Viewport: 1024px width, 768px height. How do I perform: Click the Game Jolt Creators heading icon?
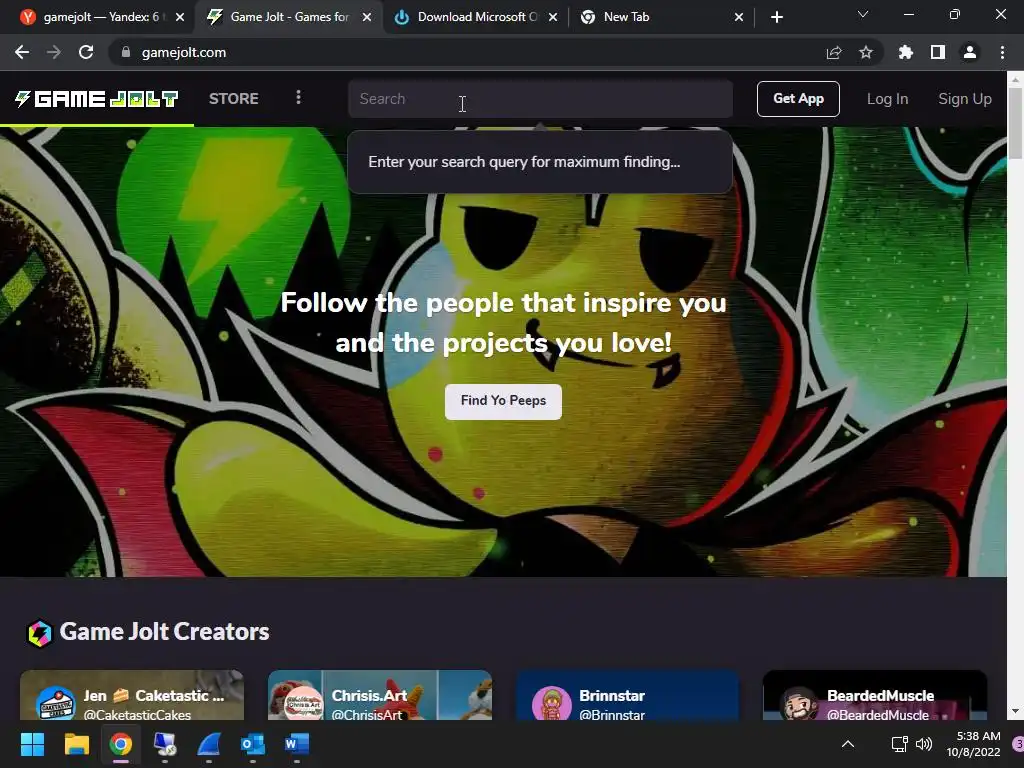click(x=39, y=632)
